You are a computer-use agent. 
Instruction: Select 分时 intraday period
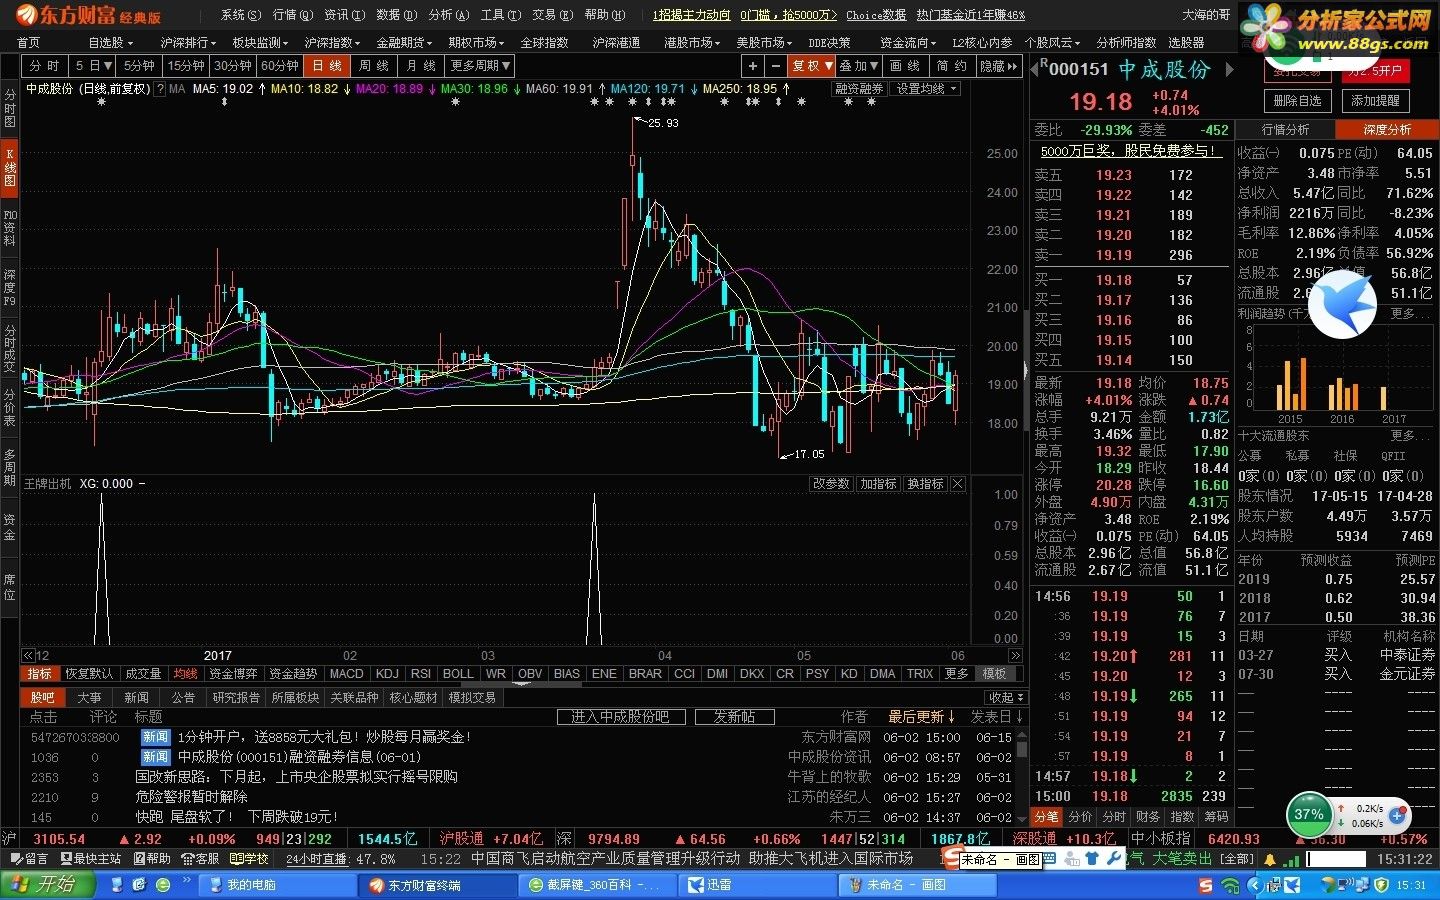pyautogui.click(x=44, y=66)
